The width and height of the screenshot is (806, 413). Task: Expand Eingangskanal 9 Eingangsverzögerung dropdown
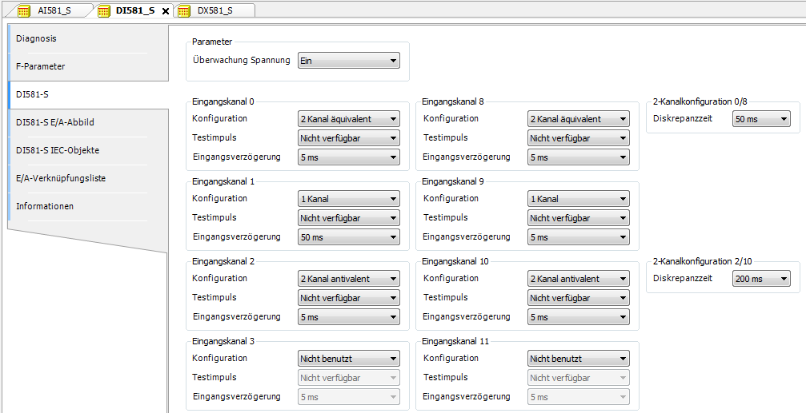[579, 237]
